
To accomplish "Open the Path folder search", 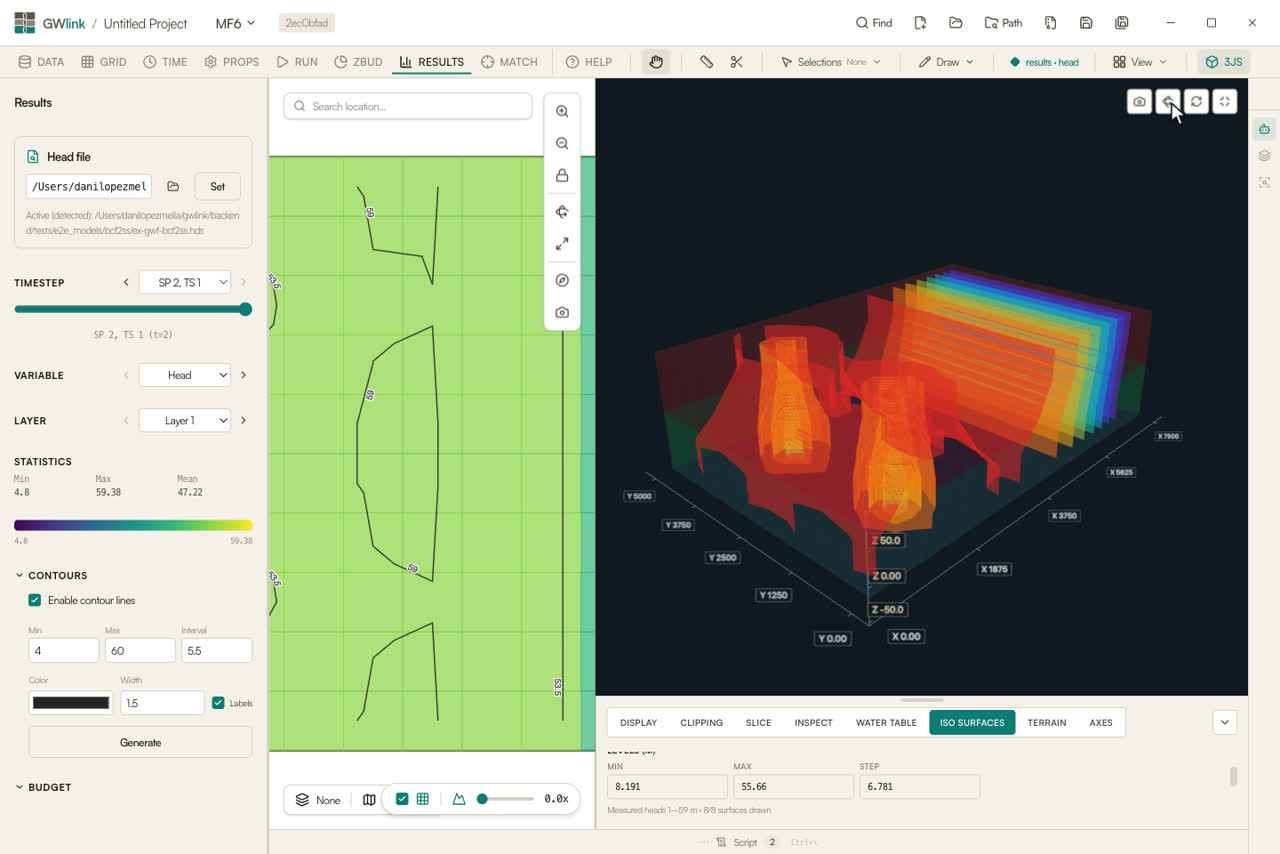I will click(1004, 23).
